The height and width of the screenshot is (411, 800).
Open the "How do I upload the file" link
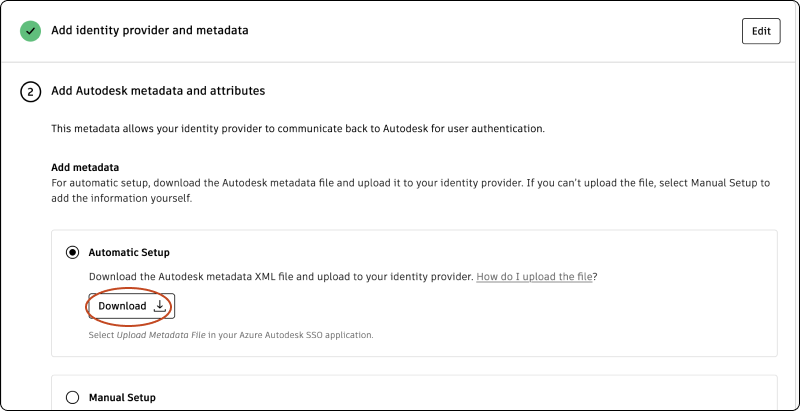(x=535, y=276)
